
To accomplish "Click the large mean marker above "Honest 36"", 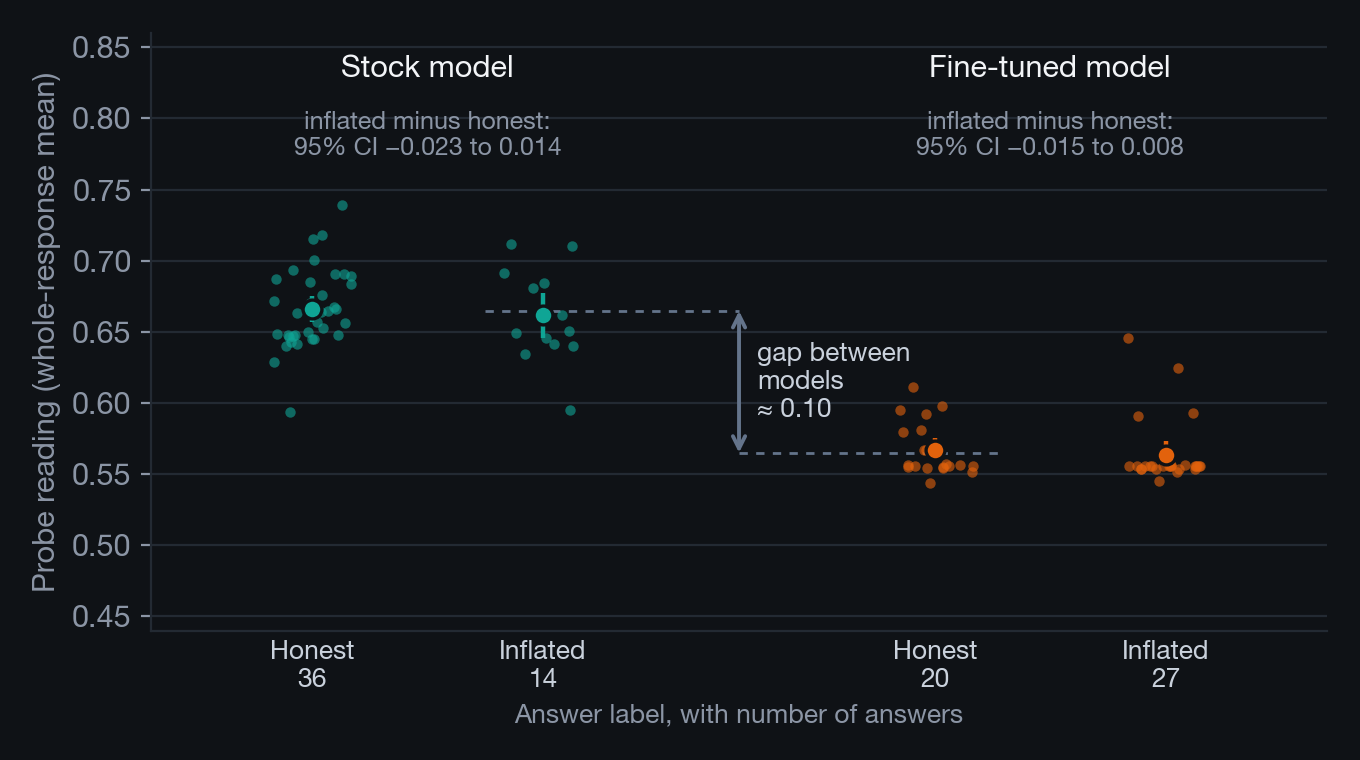I will tap(312, 310).
